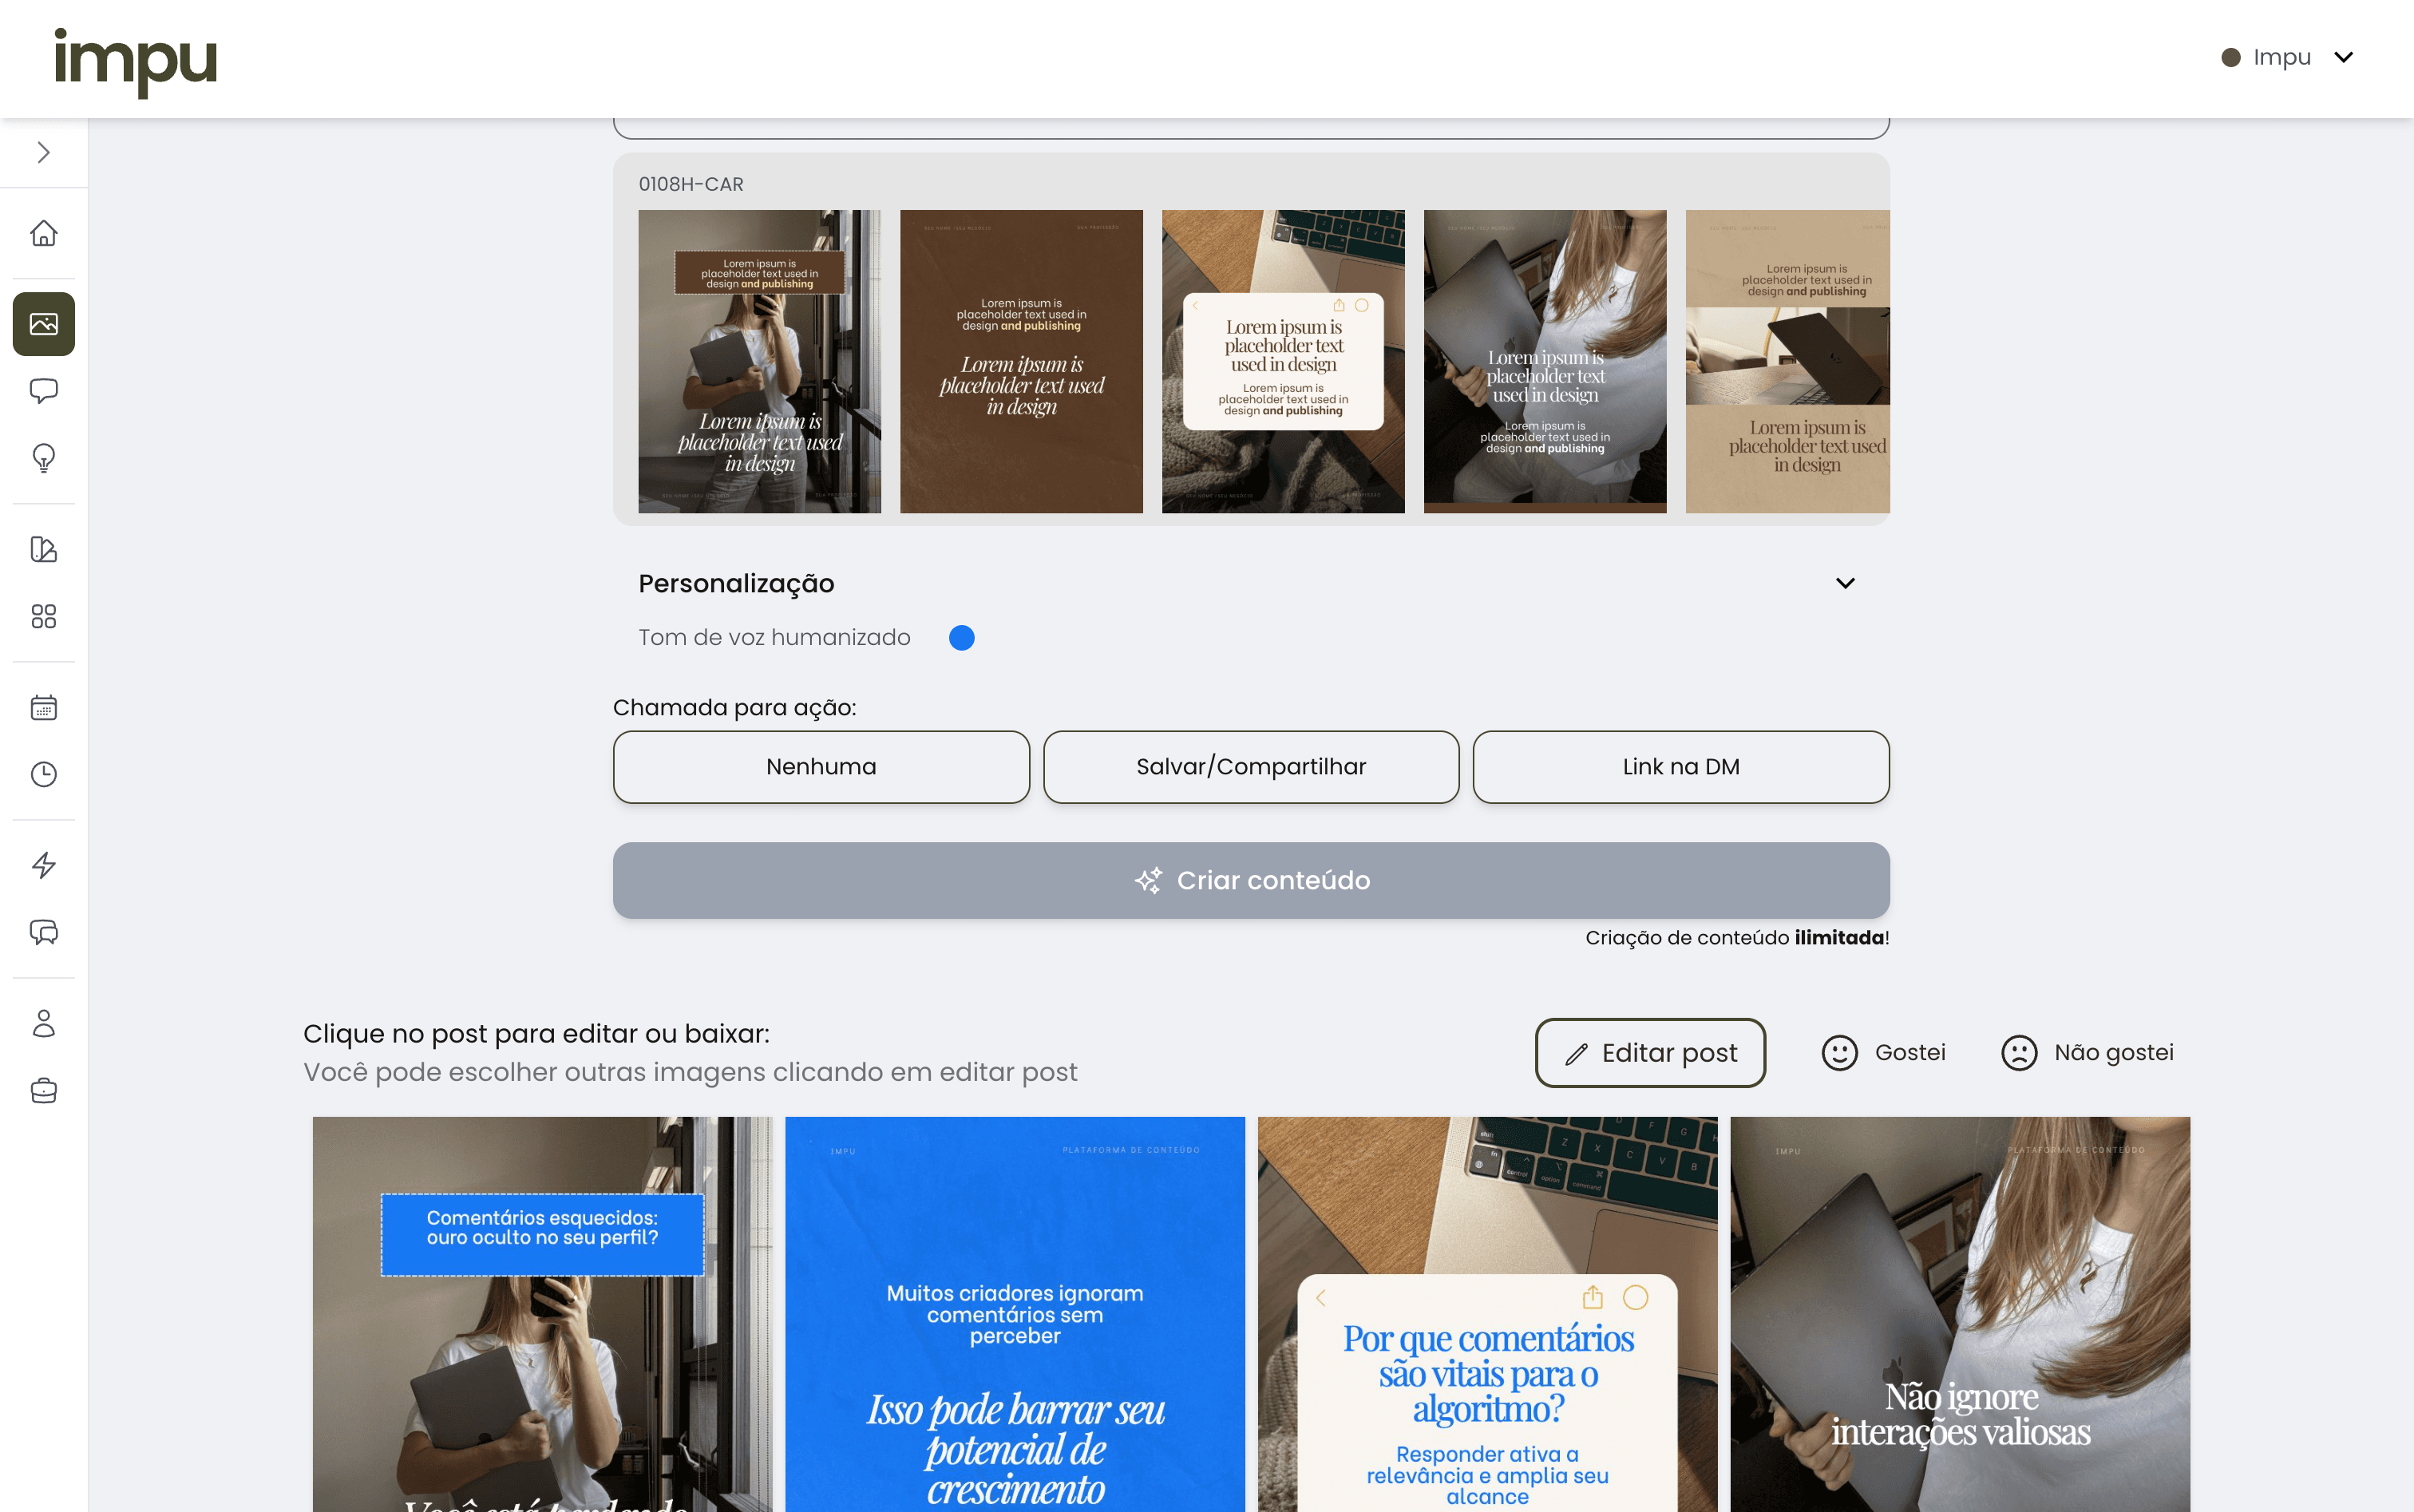Open the person profile icon
The width and height of the screenshot is (2414, 1512).
(x=43, y=1023)
